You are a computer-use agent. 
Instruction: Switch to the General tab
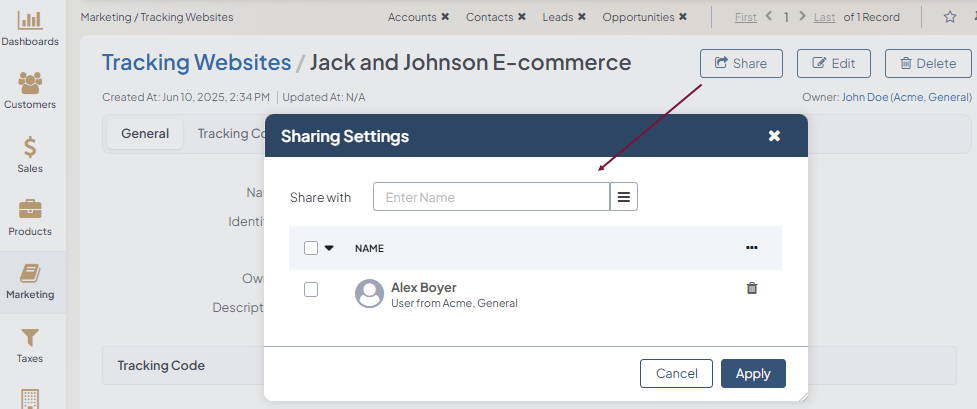coord(145,134)
